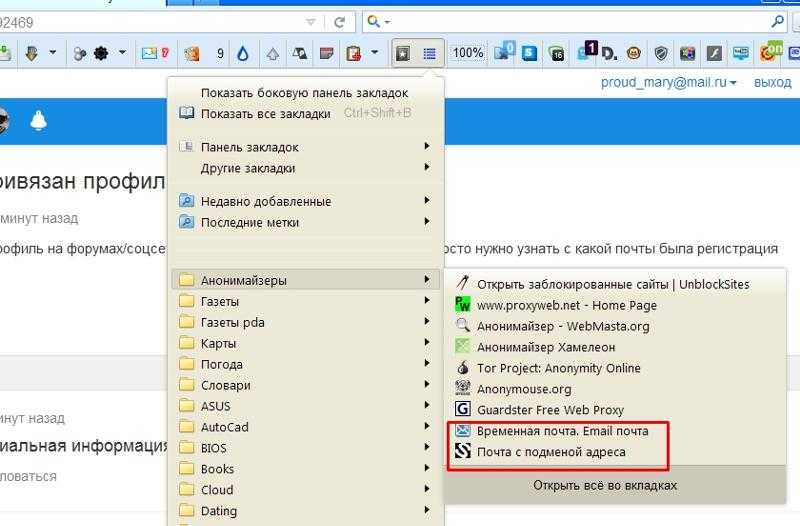Click the search magnifier on the right
Viewport: 800px width, 526px height.
(778, 21)
